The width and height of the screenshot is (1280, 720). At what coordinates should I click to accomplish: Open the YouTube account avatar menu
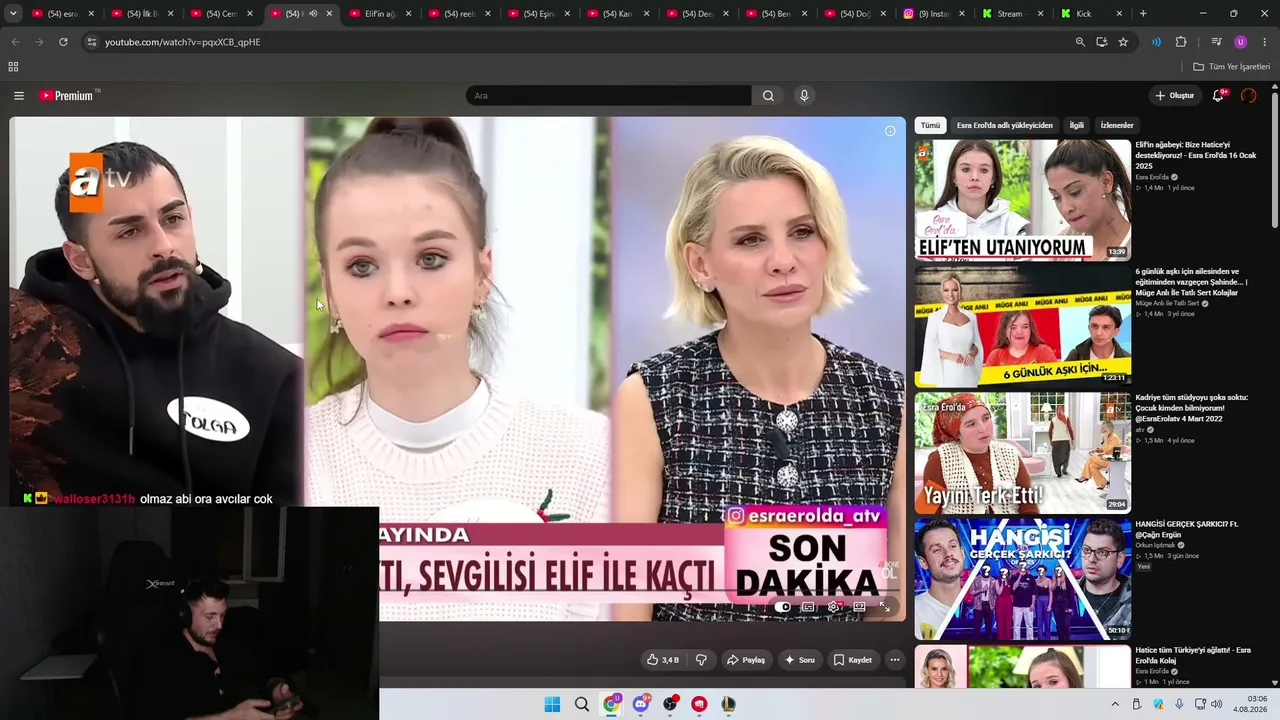click(x=1248, y=96)
